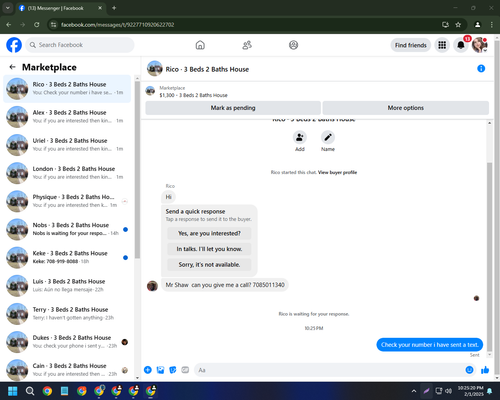
Task: Open Chrome menu three dots
Action: pos(492,25)
